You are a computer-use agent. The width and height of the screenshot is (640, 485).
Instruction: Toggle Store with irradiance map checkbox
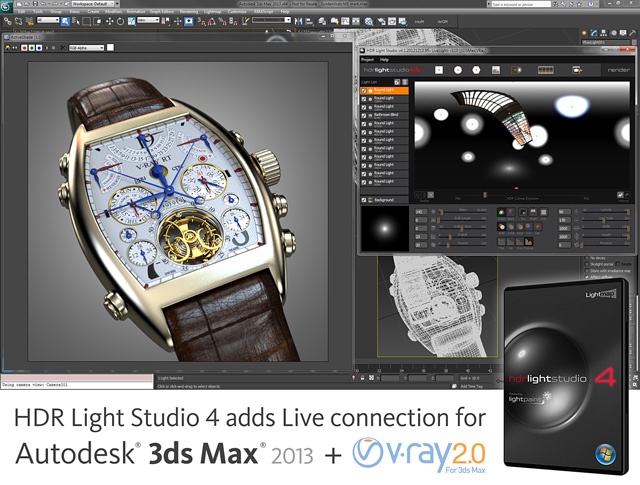tap(587, 271)
